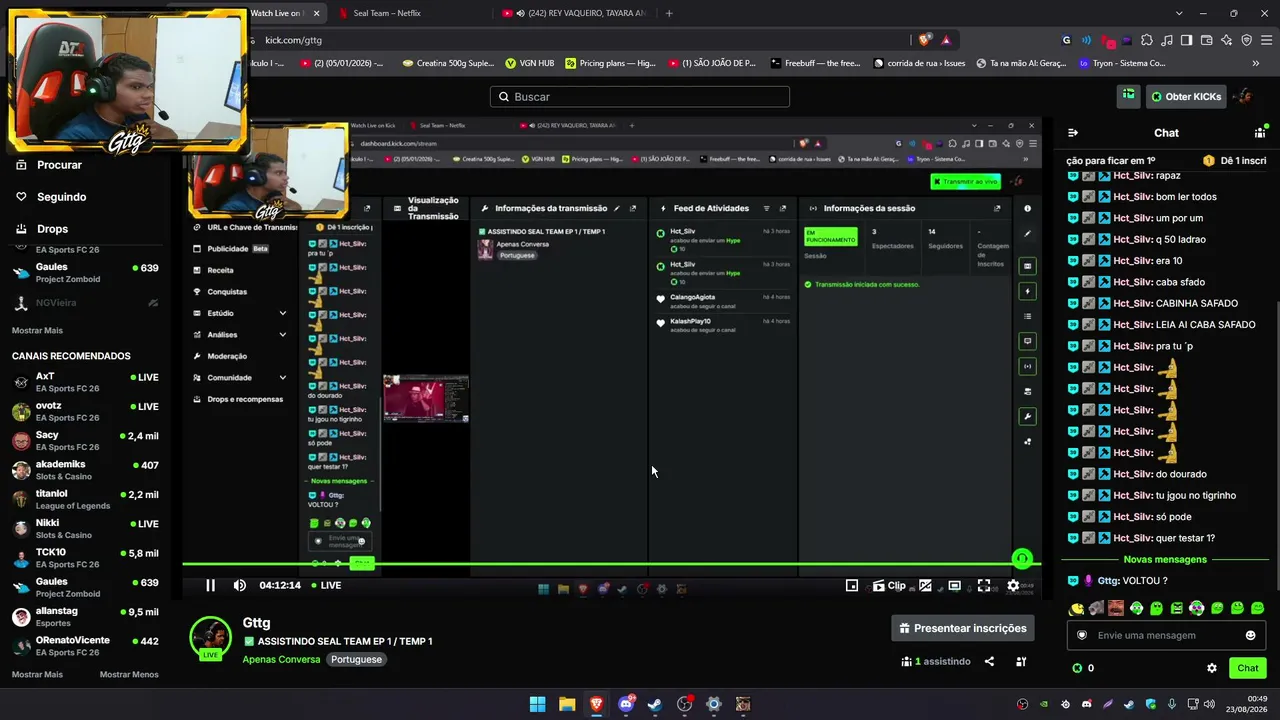Open Brave VPN shield icon

point(1247,40)
